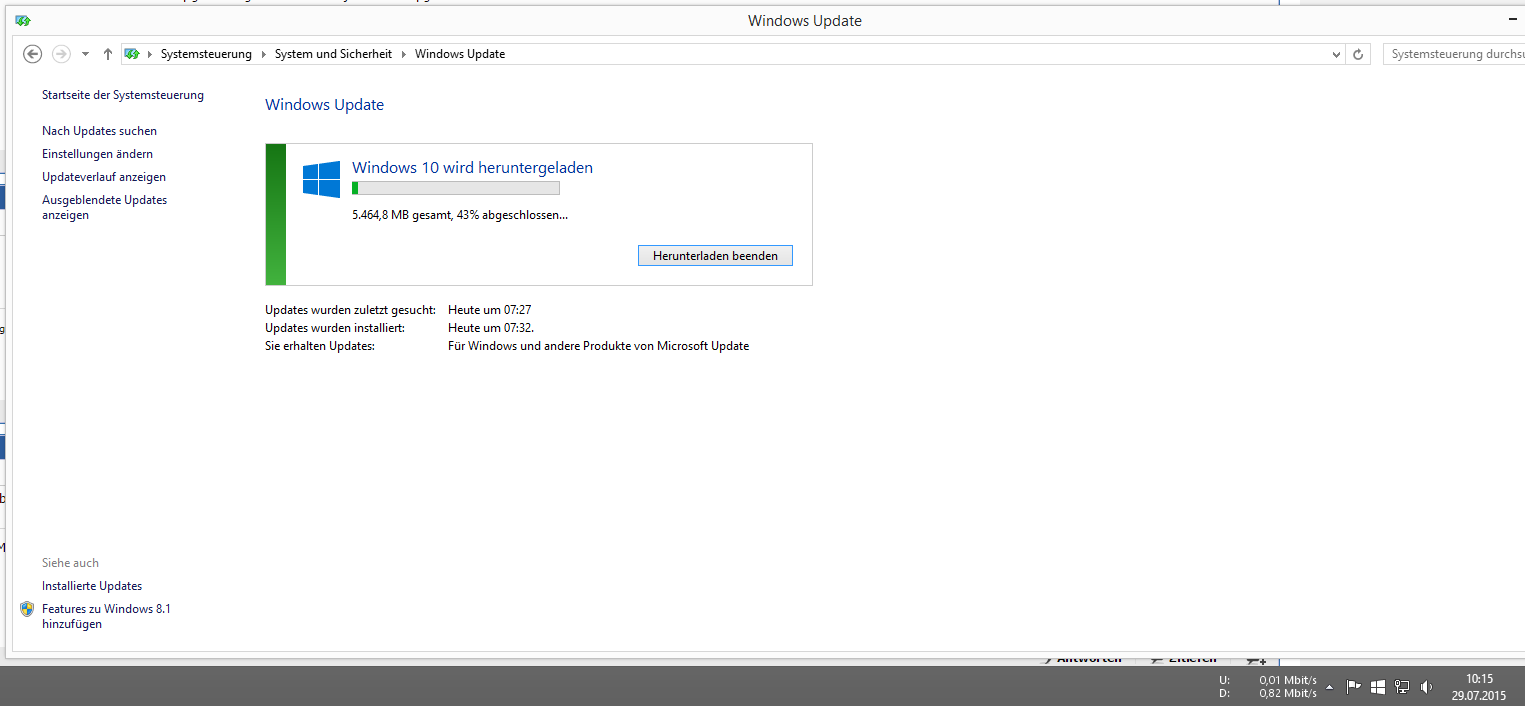
Task: Expand arrow after System und Sicherheit breadcrumb
Action: click(404, 54)
